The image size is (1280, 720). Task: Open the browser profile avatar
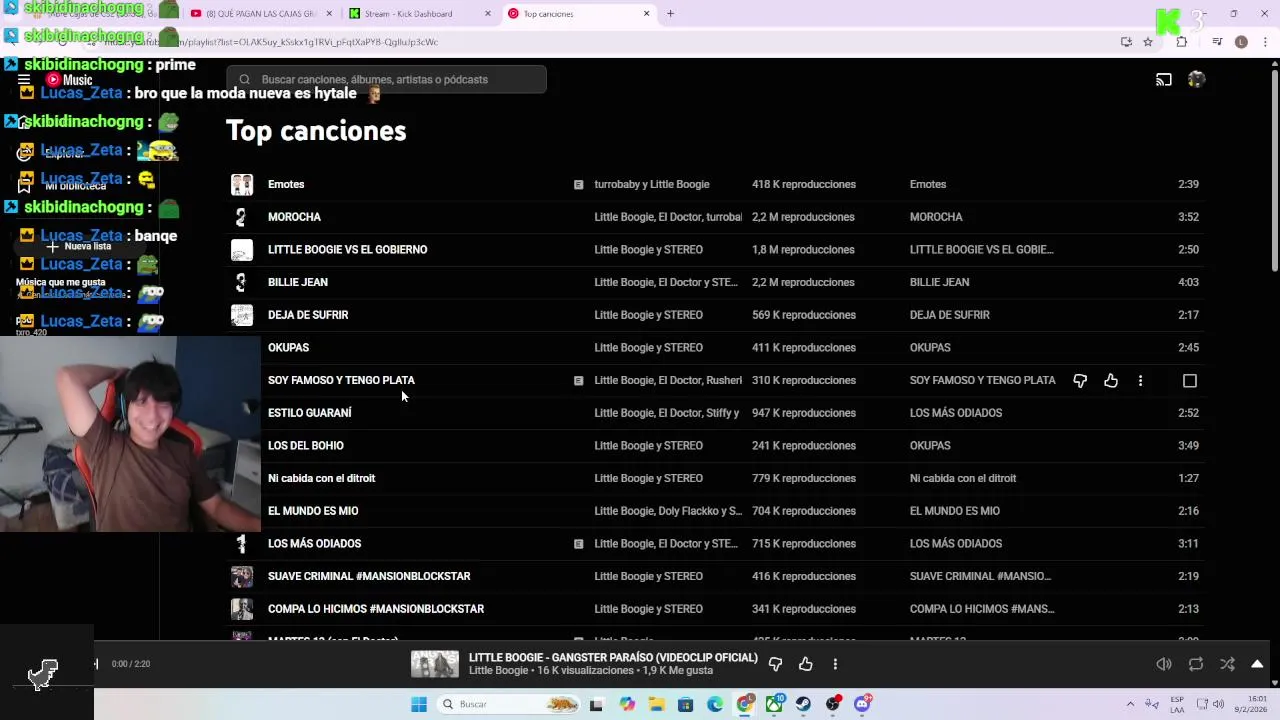pos(1241,42)
